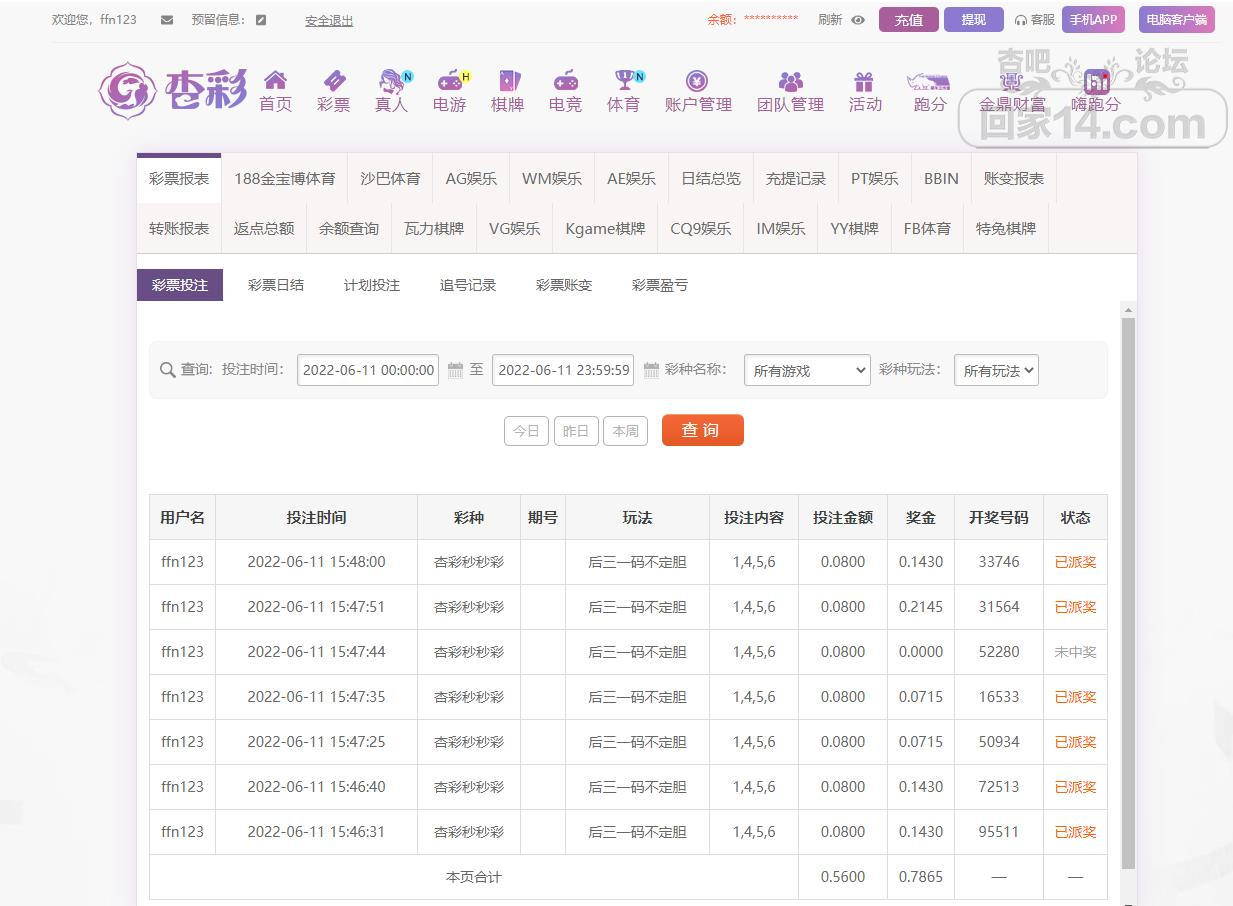
Task: Click the mail envelope icon
Action: 167,20
